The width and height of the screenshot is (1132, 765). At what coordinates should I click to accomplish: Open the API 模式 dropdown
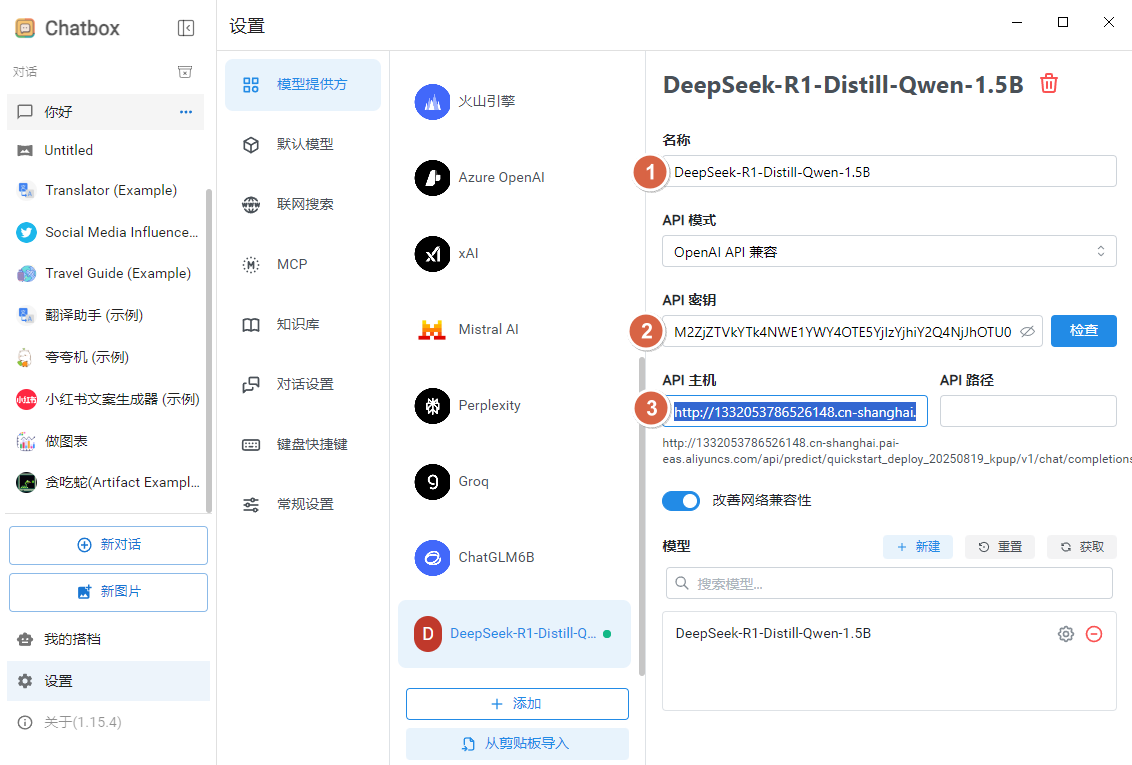(889, 251)
